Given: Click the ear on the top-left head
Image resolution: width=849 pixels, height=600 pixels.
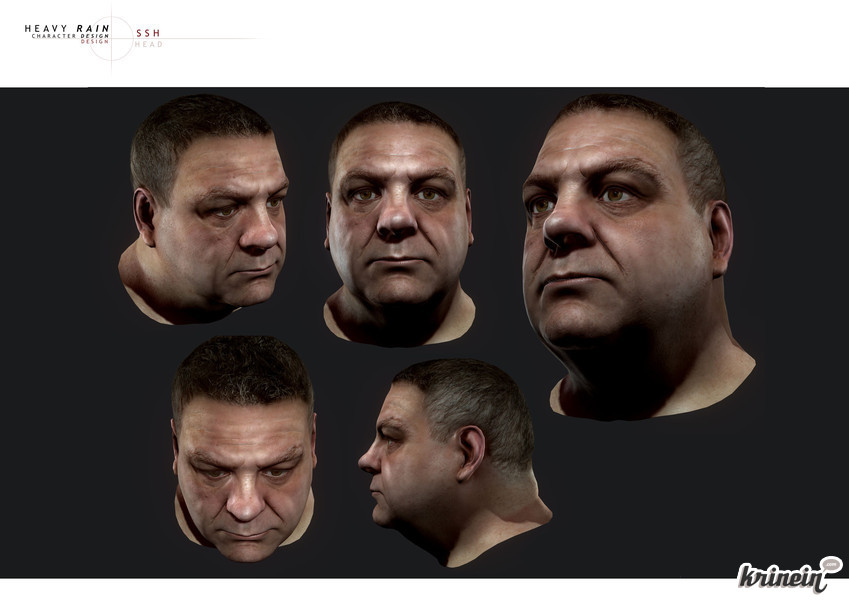Looking at the screenshot, I should (x=144, y=217).
